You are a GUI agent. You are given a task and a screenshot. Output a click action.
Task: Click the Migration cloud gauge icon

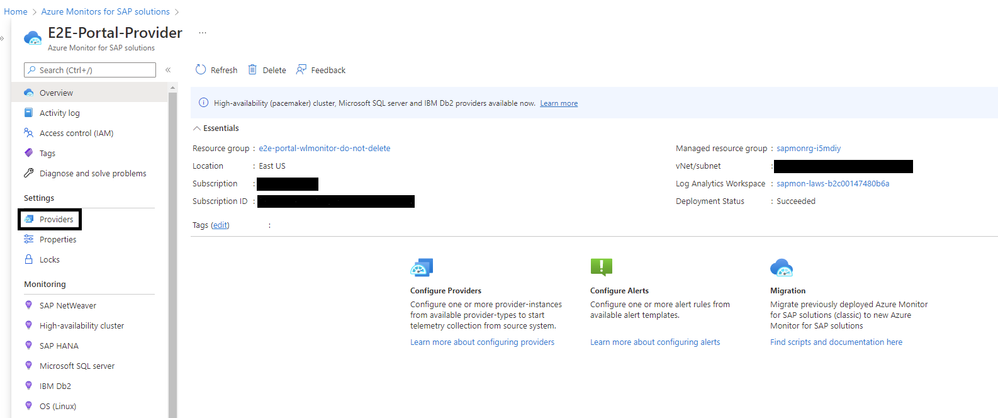[781, 268]
